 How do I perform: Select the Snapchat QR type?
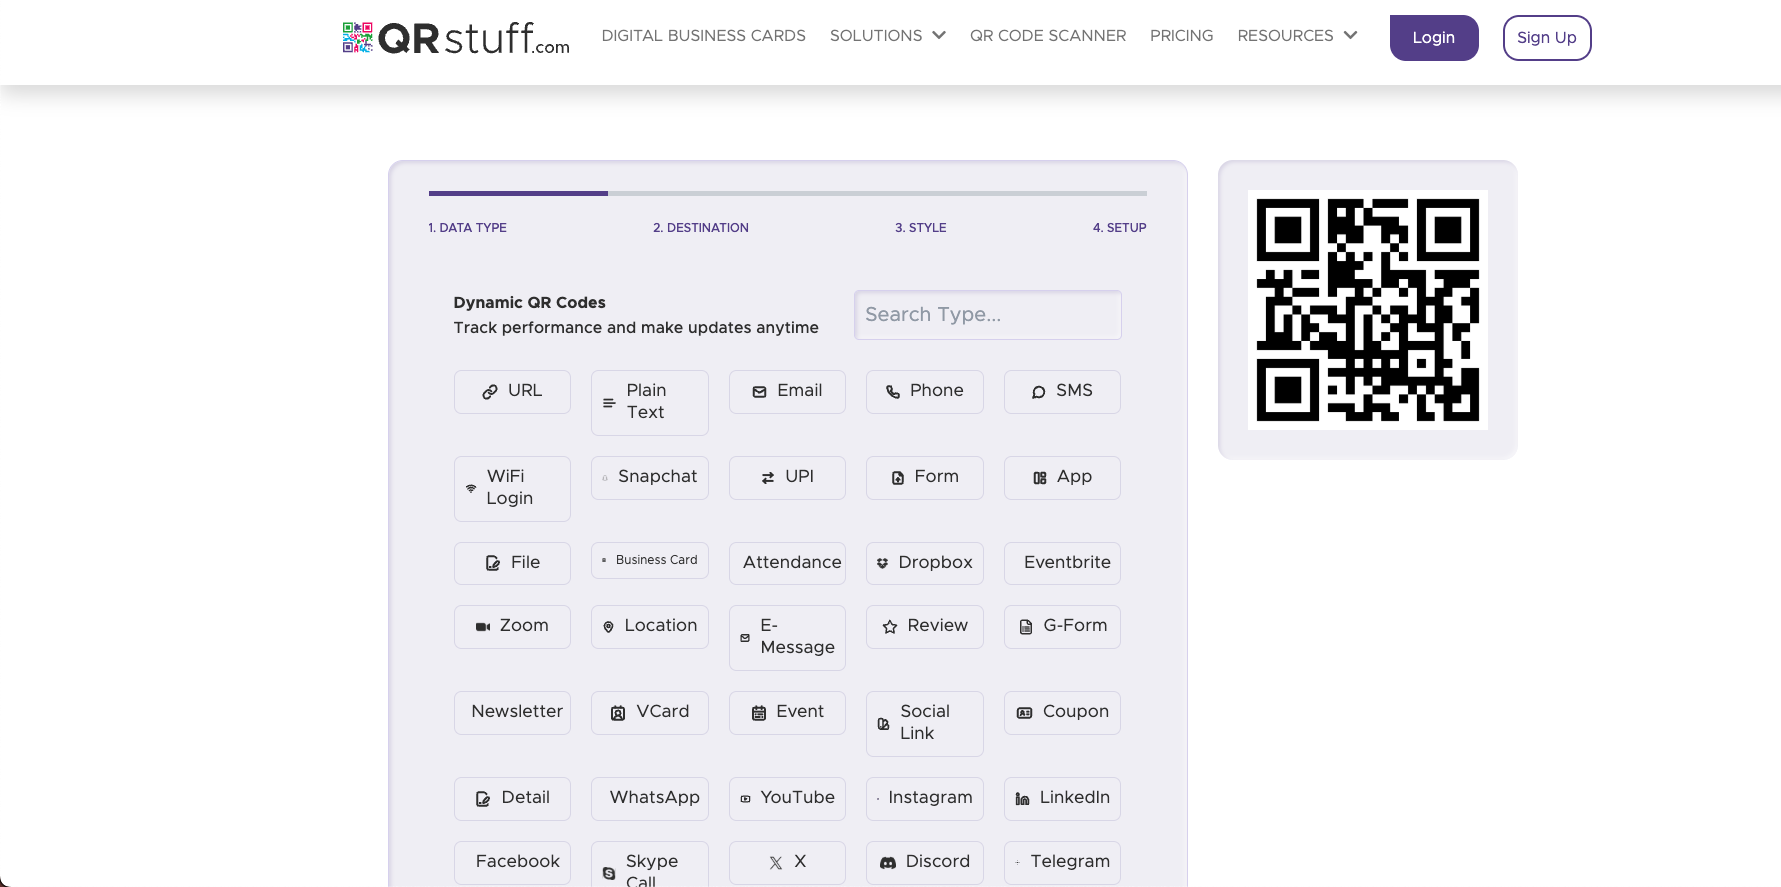(x=650, y=478)
